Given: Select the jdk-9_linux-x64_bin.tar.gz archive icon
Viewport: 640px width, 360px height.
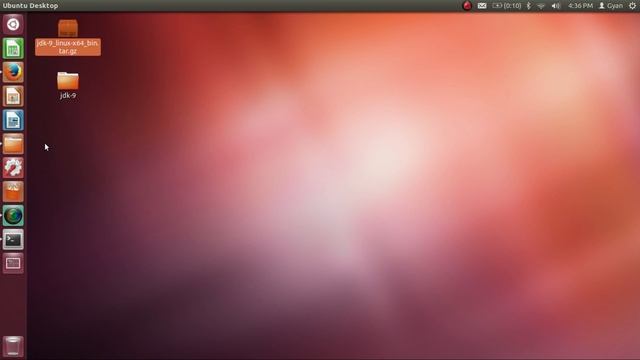Looking at the screenshot, I should click(68, 29).
